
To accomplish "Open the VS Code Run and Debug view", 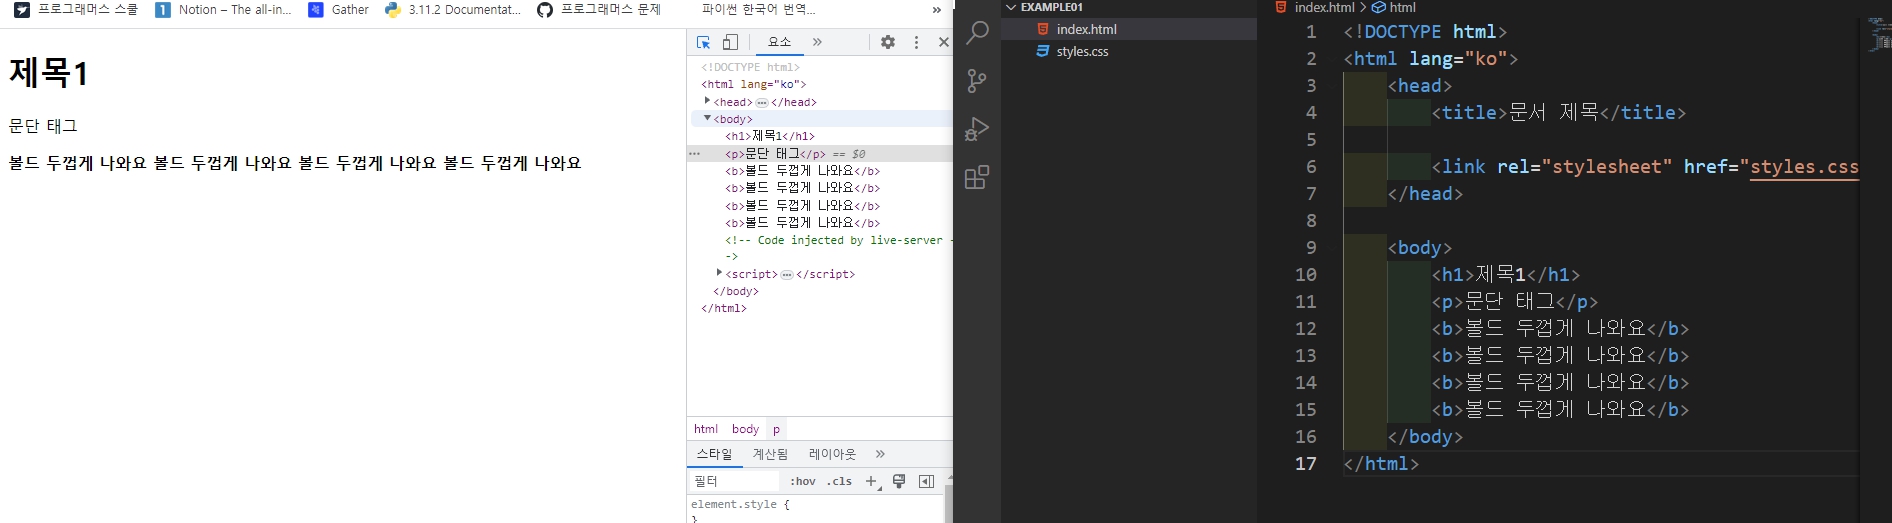I will (977, 129).
